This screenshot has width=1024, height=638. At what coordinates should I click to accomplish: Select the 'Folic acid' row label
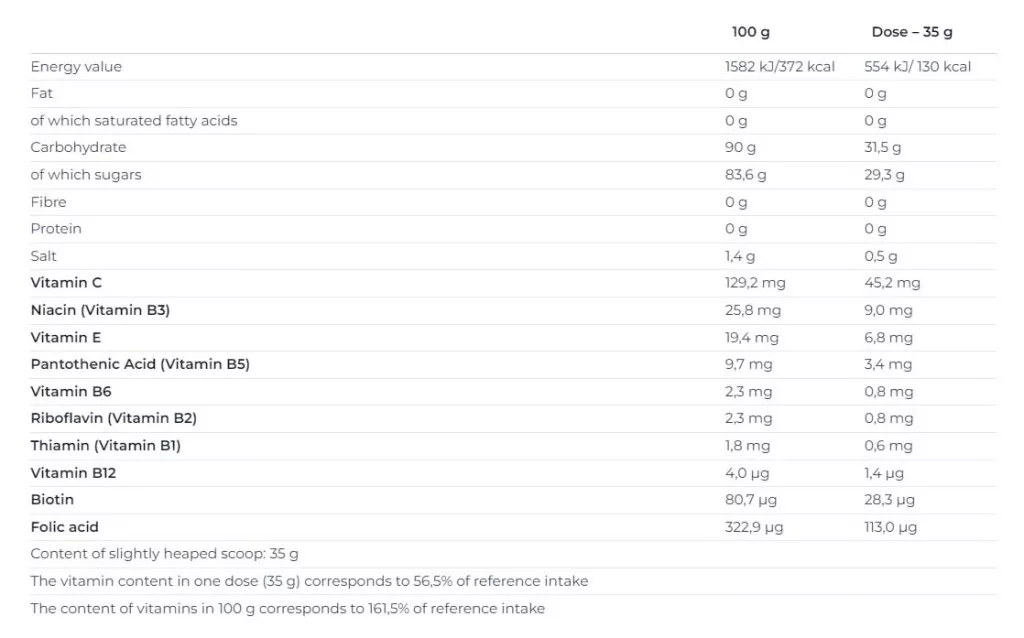point(64,527)
